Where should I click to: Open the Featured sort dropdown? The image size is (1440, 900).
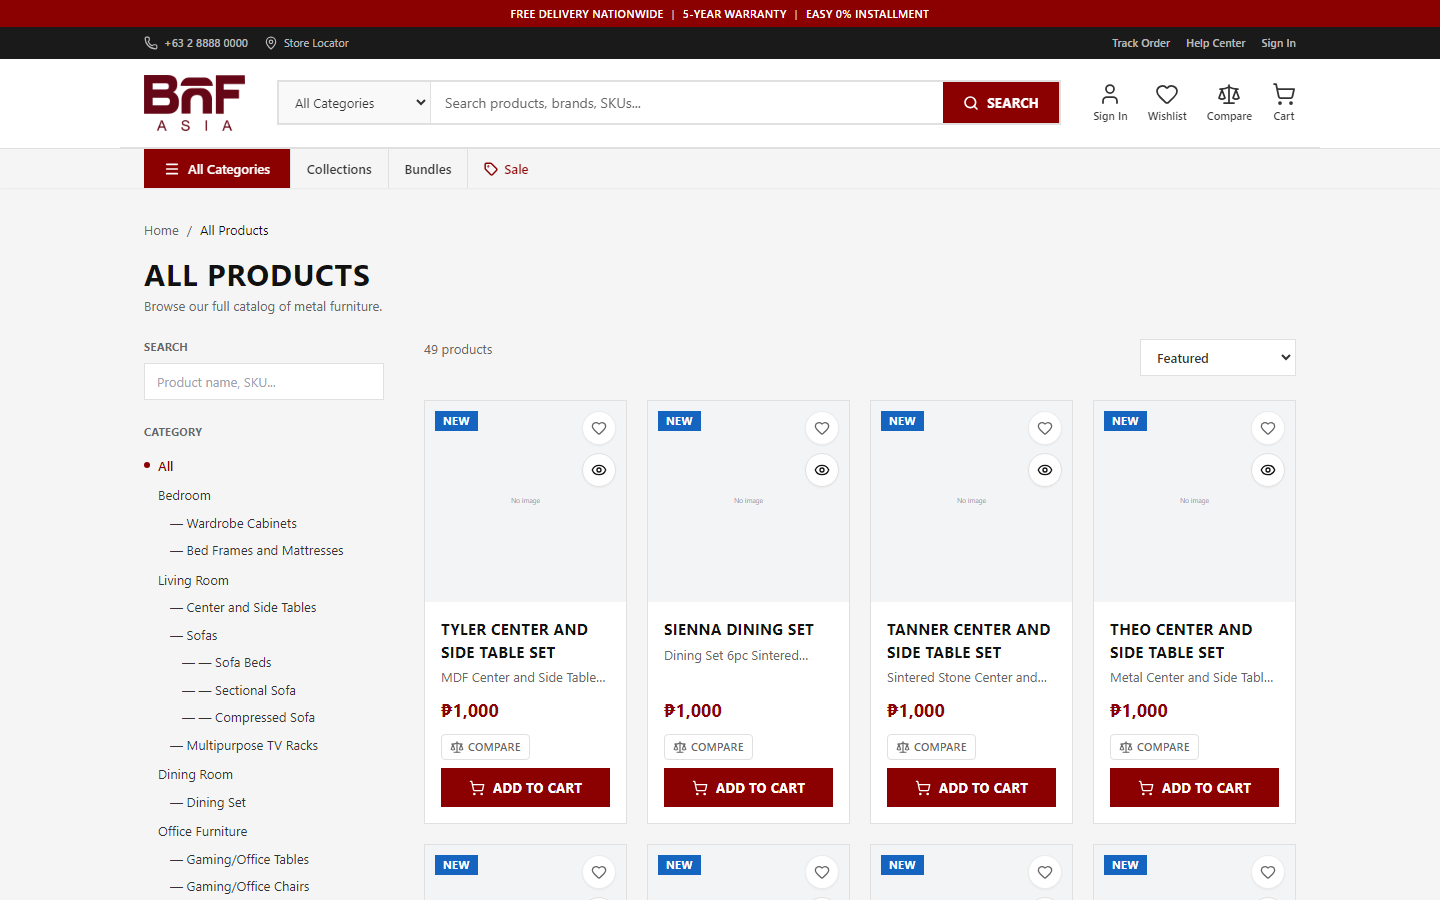point(1218,358)
